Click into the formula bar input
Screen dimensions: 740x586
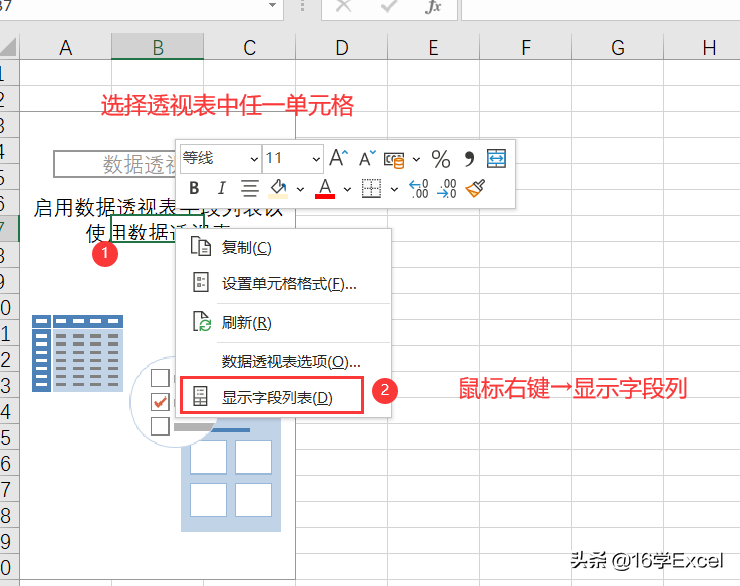click(x=600, y=9)
